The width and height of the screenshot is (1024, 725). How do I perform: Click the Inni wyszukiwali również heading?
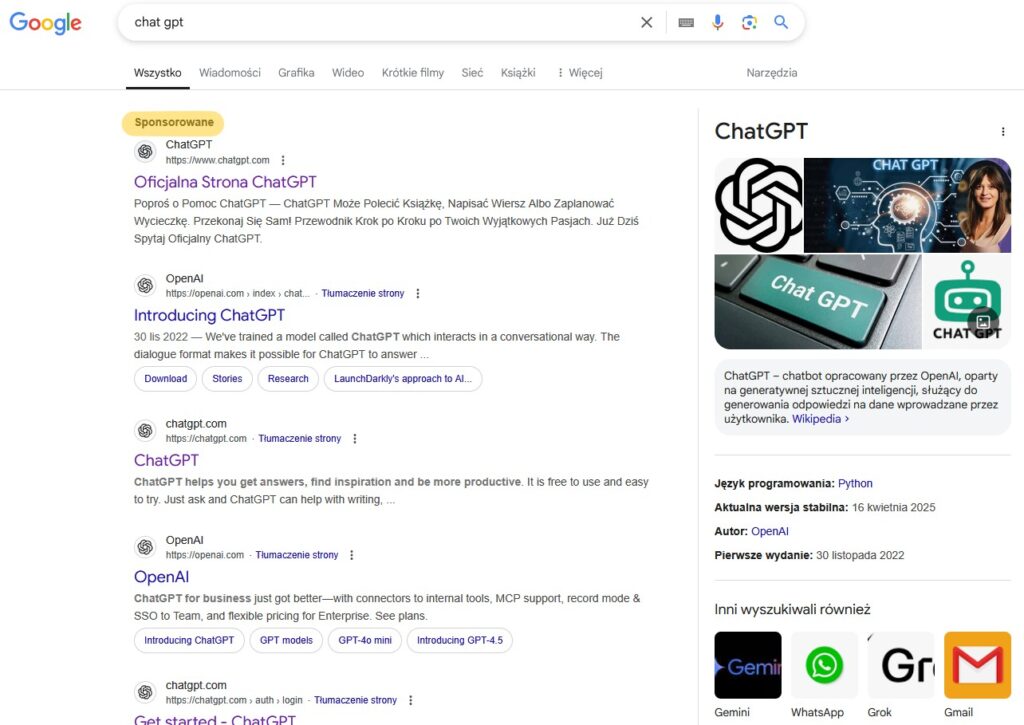792,609
